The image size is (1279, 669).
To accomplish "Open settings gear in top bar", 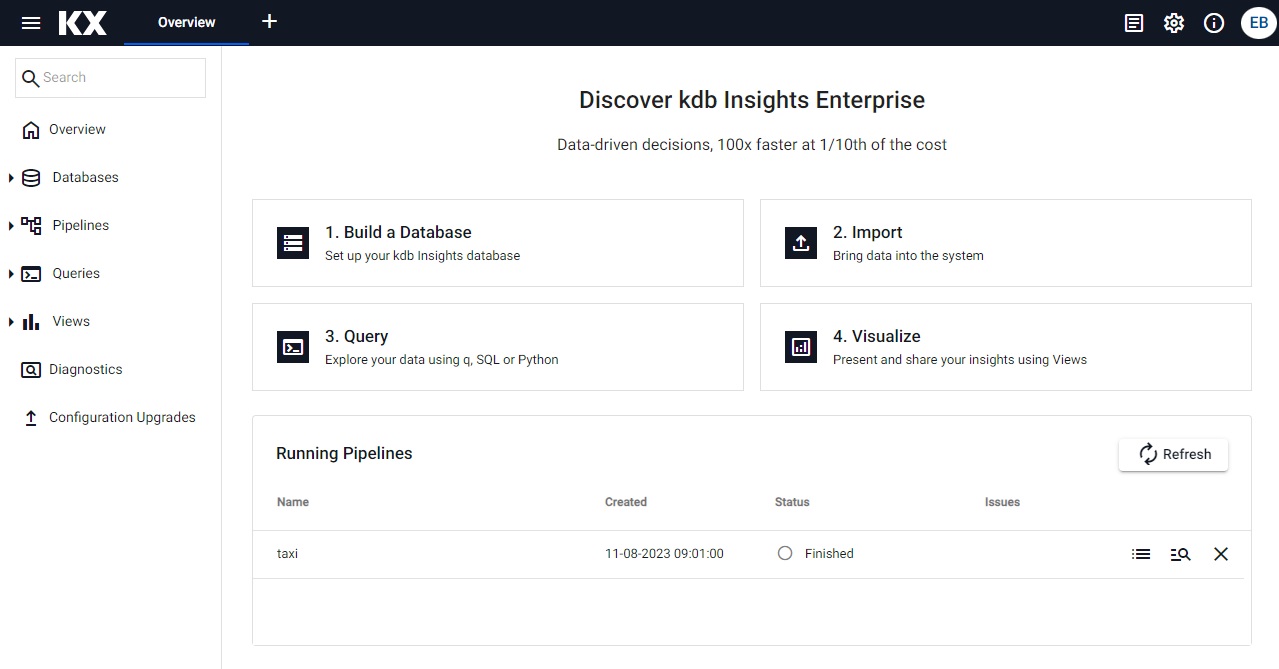I will 1174,23.
